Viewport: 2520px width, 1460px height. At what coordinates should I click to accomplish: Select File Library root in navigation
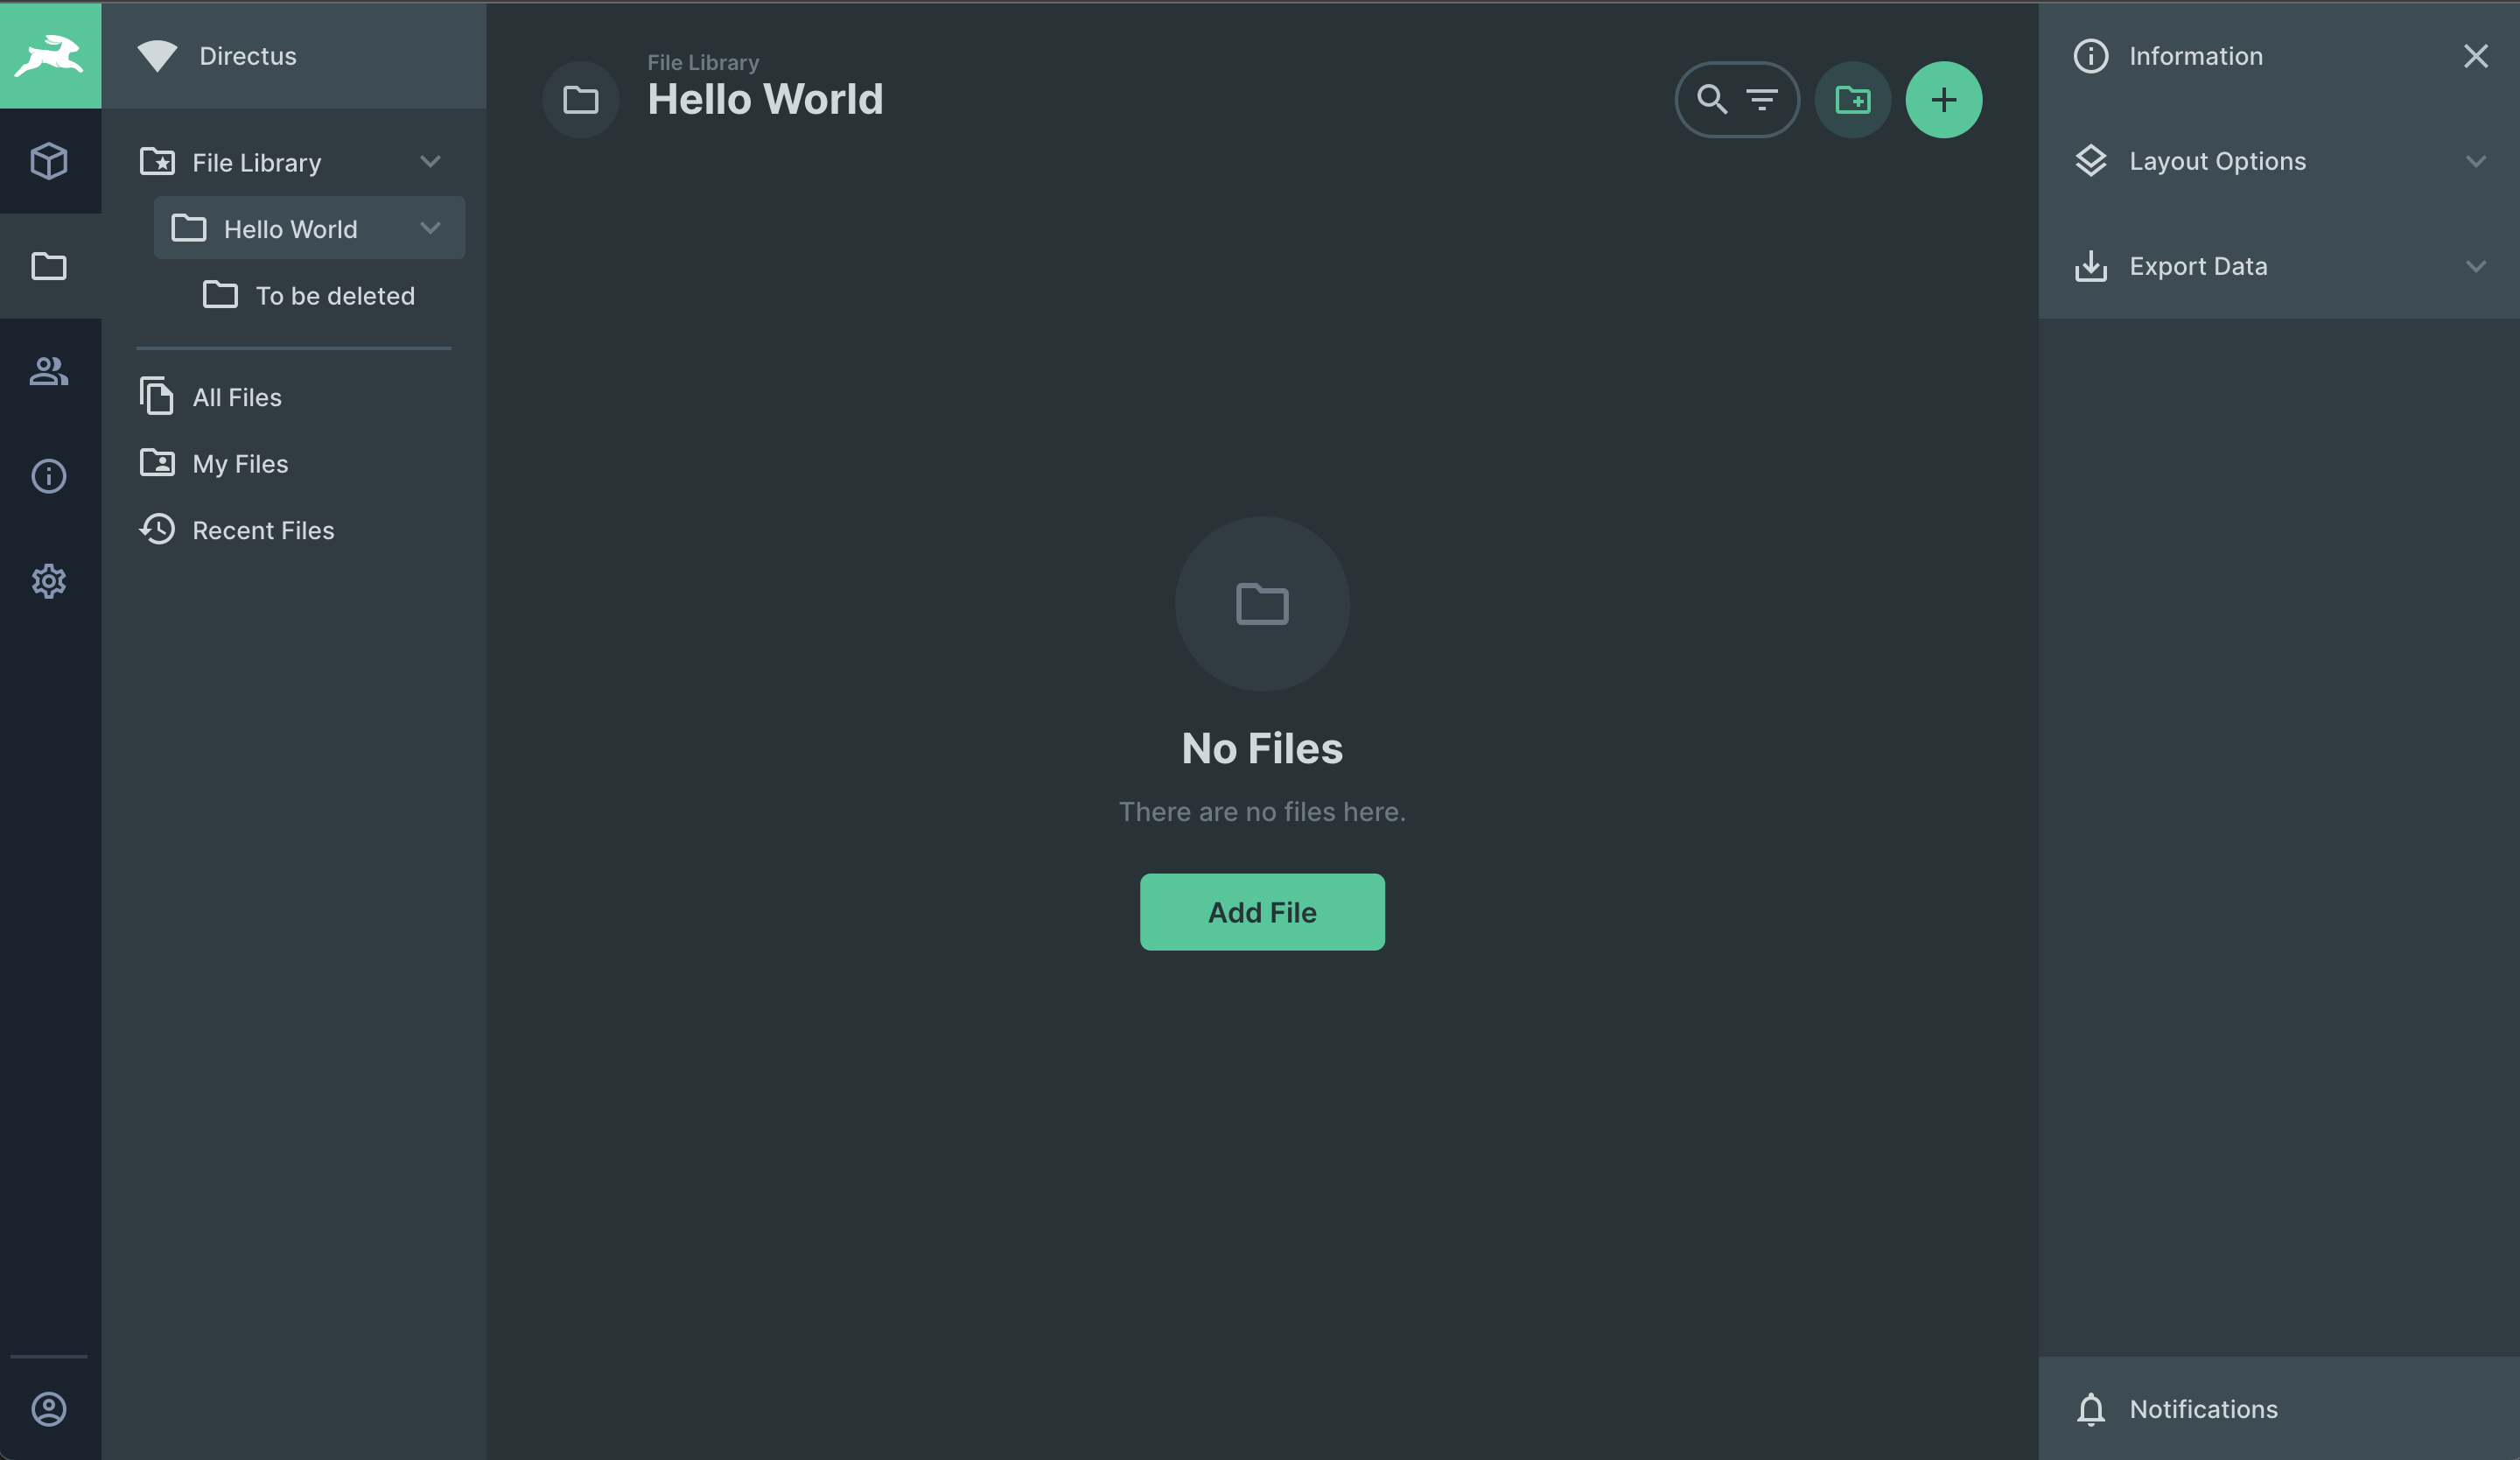point(294,161)
